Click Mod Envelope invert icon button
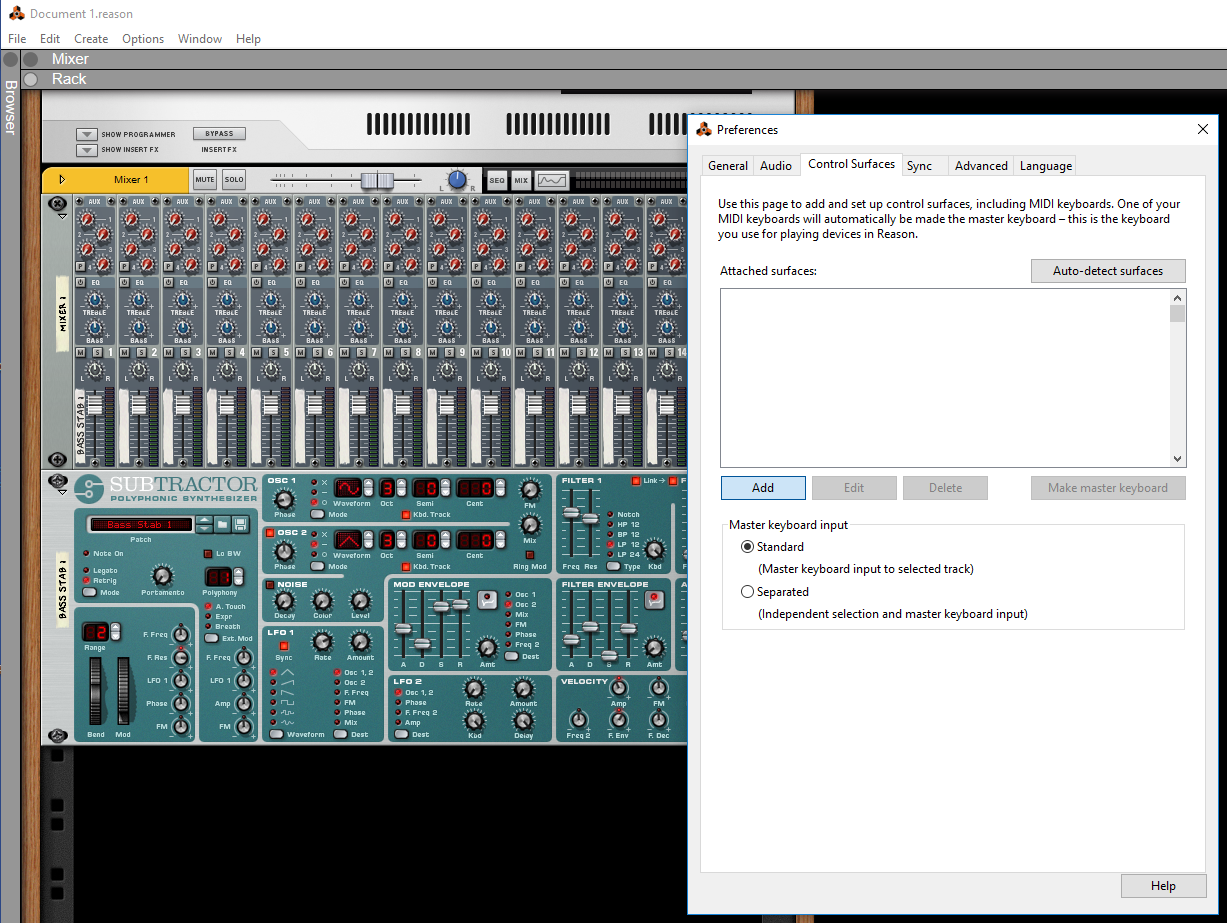This screenshot has height=923, width=1227. [x=487, y=600]
